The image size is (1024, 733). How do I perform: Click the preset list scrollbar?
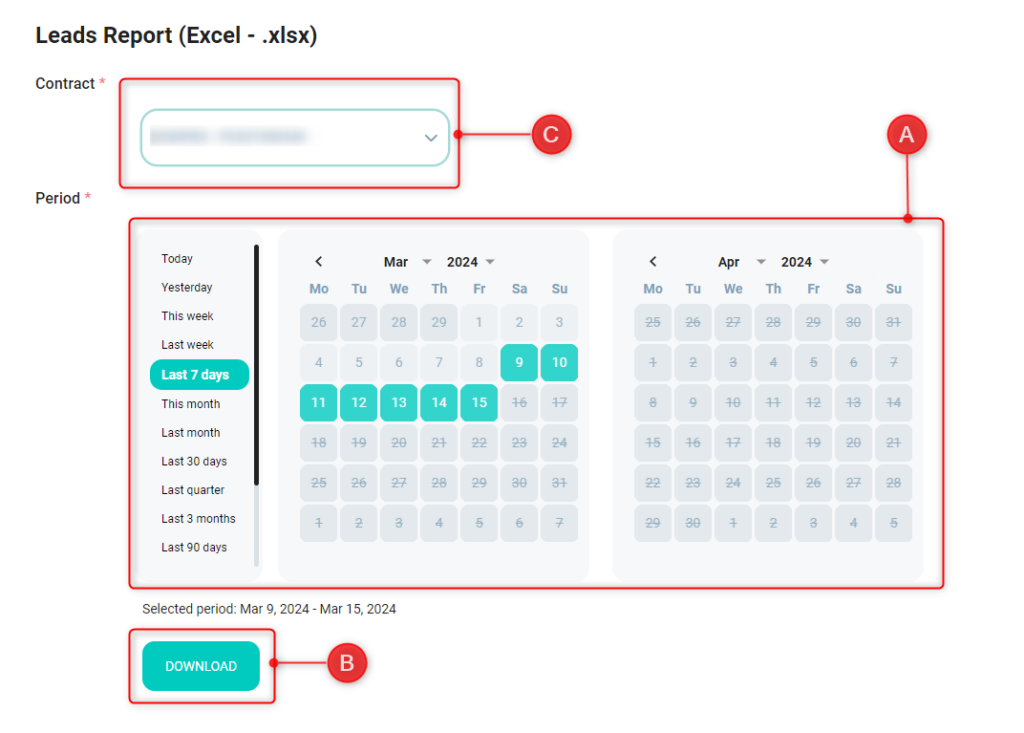click(256, 400)
